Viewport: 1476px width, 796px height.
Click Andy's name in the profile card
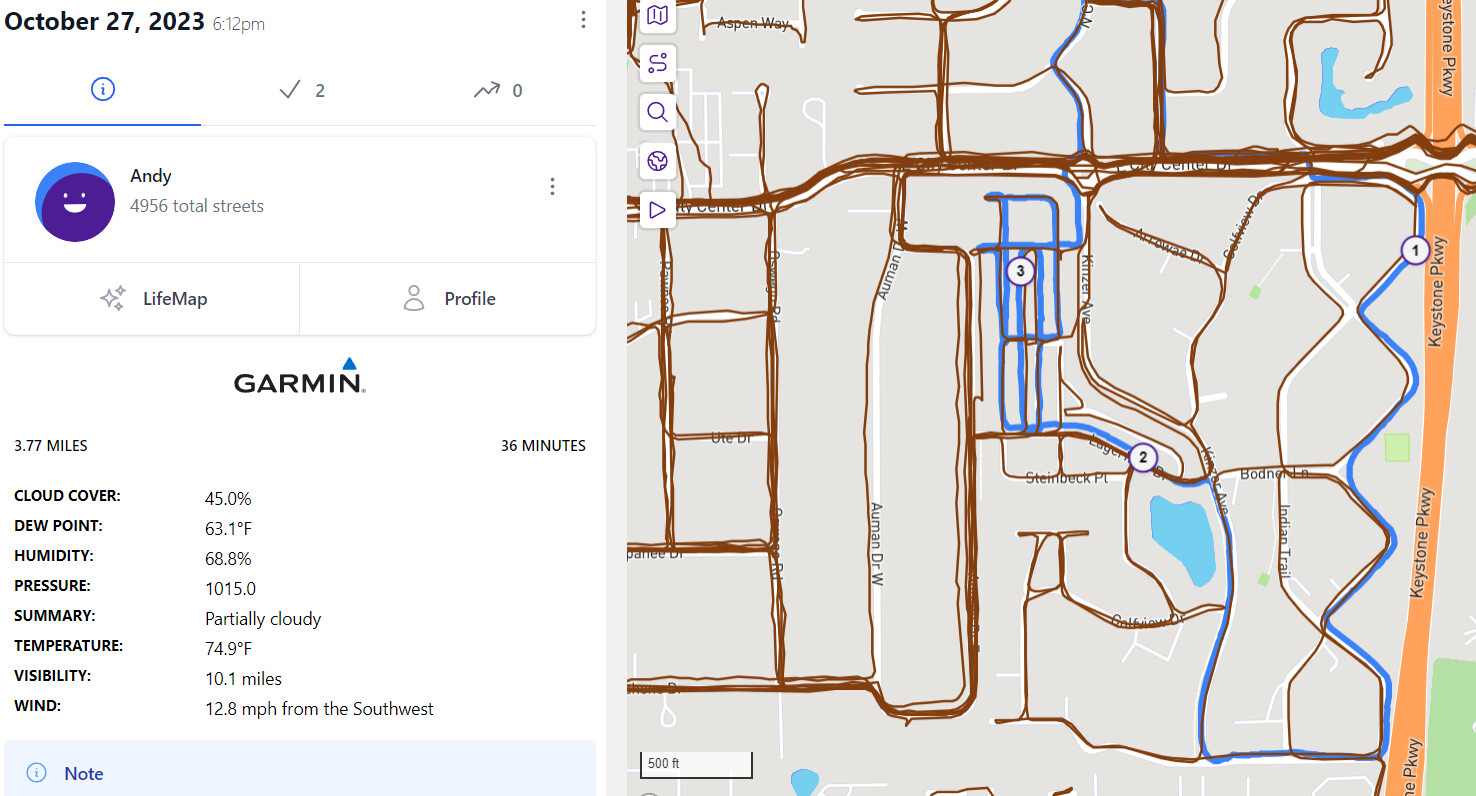[x=151, y=176]
